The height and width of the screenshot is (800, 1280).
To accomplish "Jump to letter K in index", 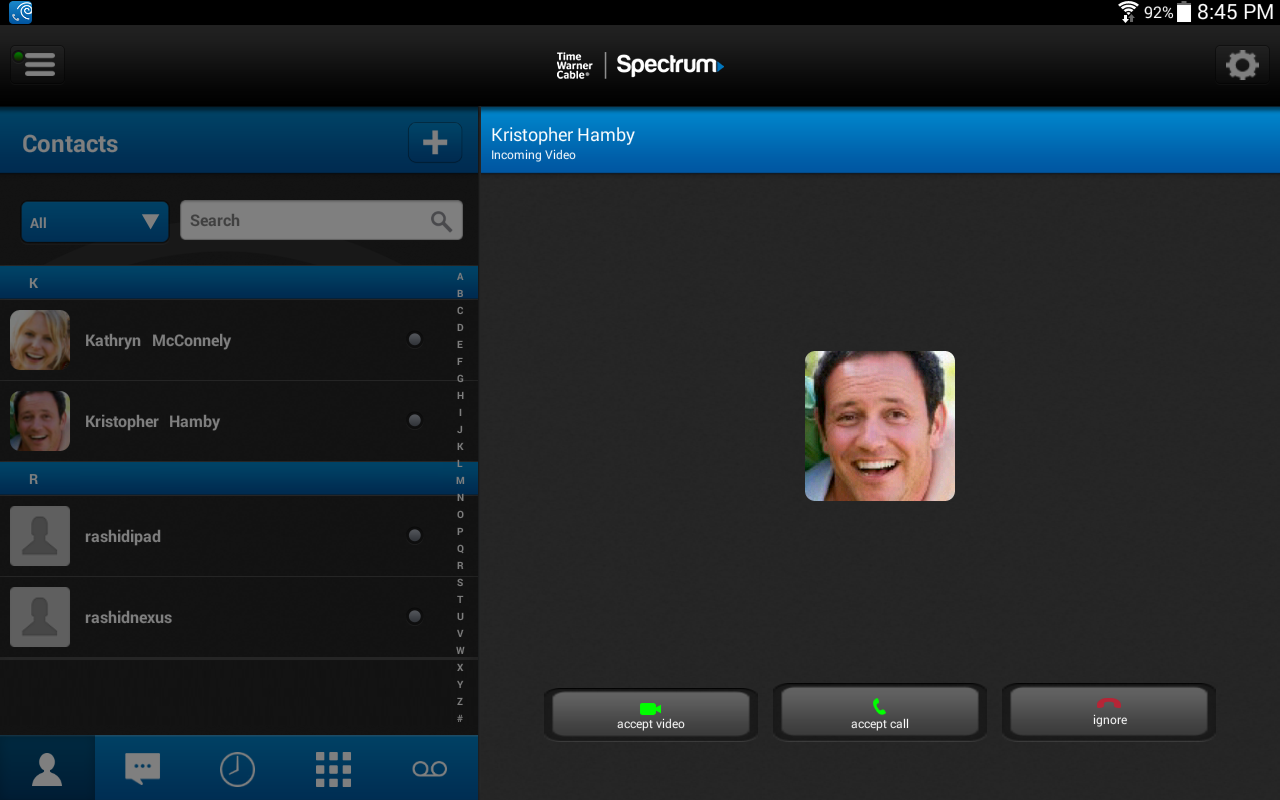I will [x=460, y=447].
